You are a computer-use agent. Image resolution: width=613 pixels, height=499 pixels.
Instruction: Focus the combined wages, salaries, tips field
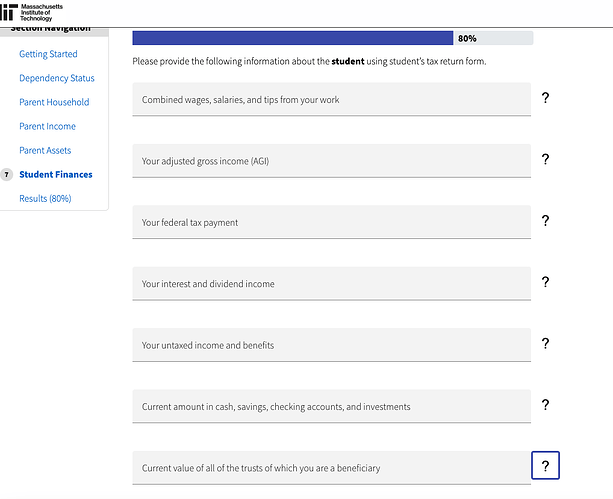coord(331,99)
